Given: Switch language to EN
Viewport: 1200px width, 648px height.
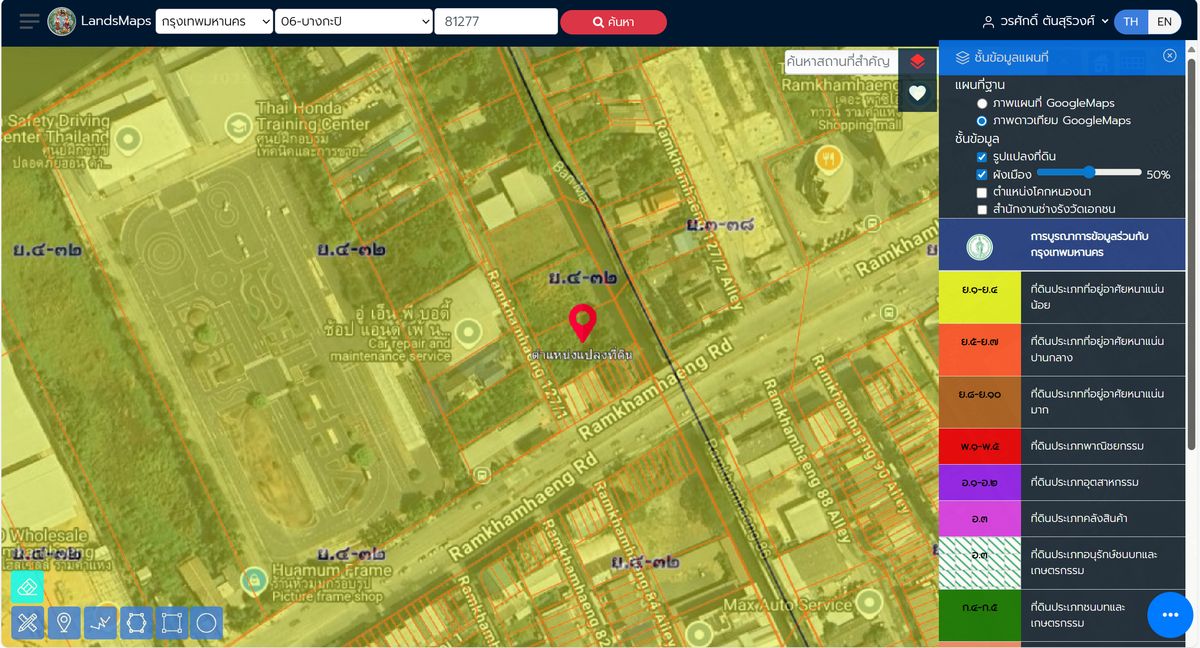Looking at the screenshot, I should tap(1165, 20).
